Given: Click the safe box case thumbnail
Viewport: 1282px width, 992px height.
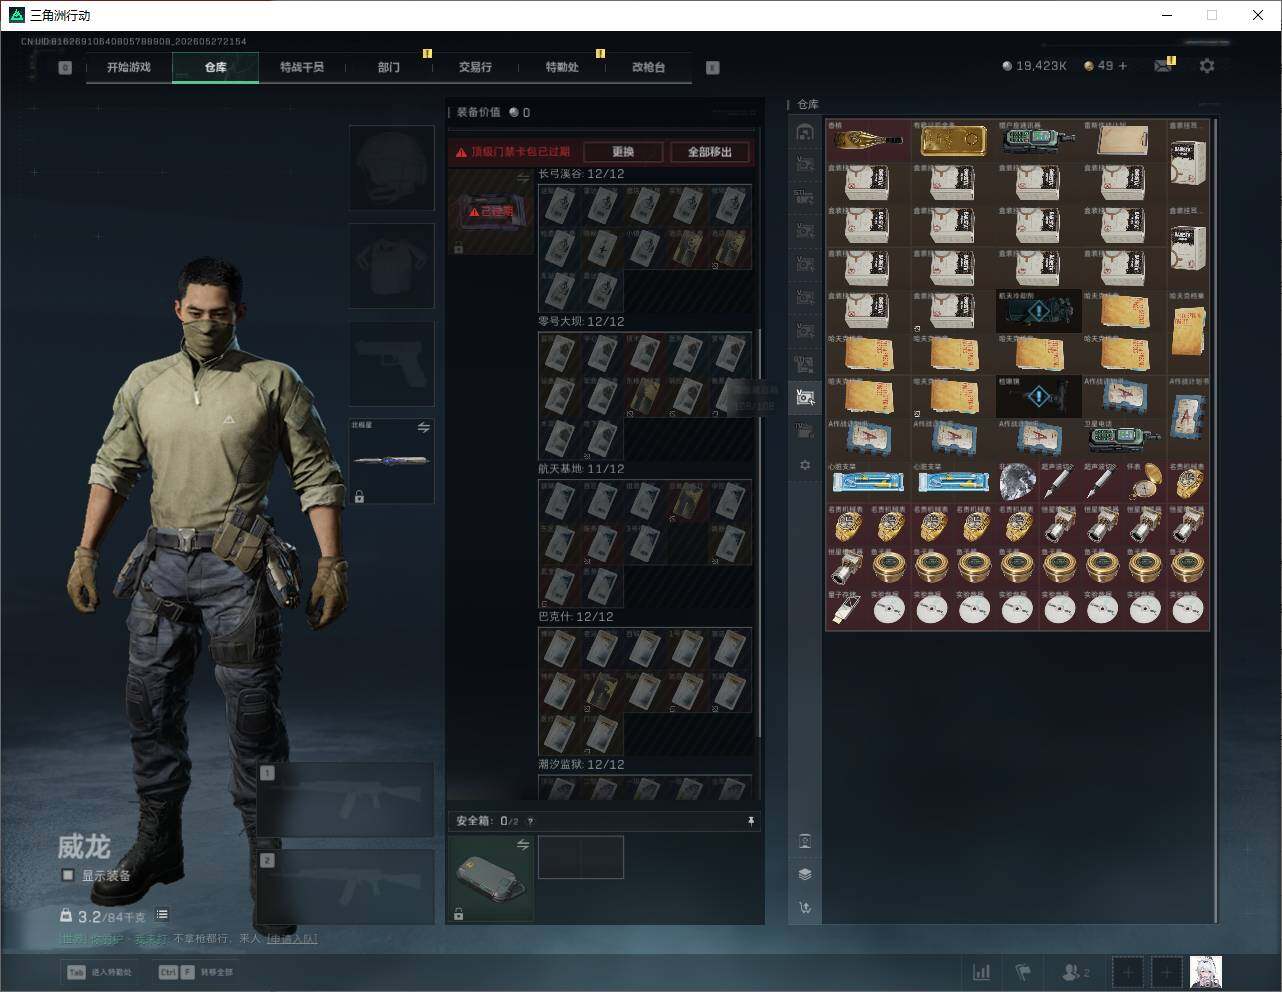Looking at the screenshot, I should 490,879.
